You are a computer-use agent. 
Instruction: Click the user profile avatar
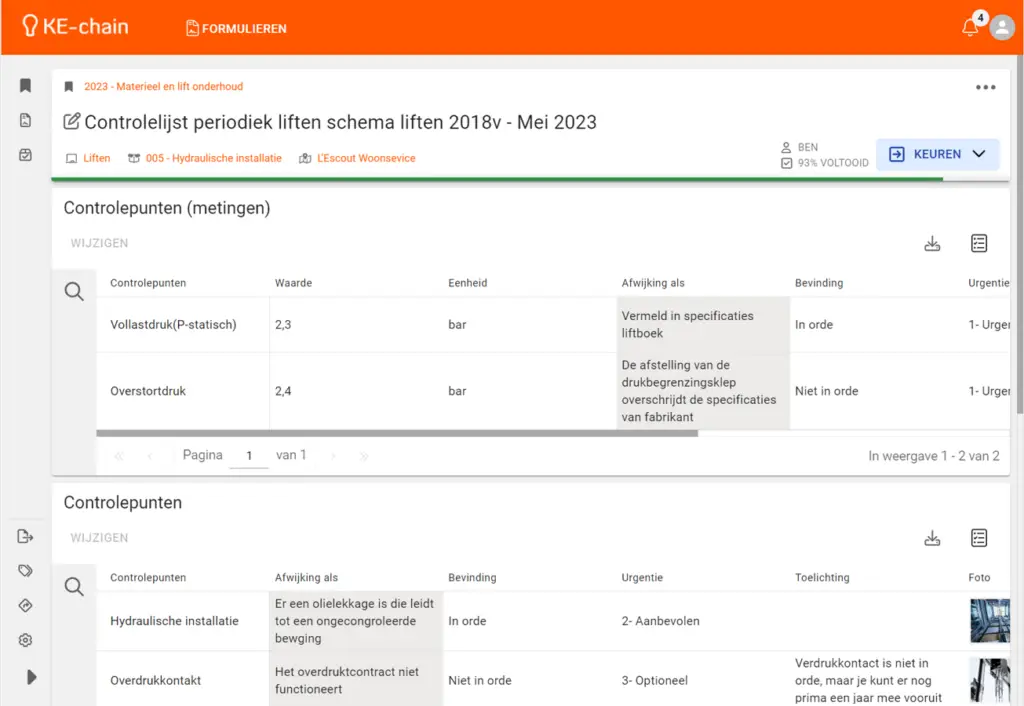click(x=1002, y=28)
